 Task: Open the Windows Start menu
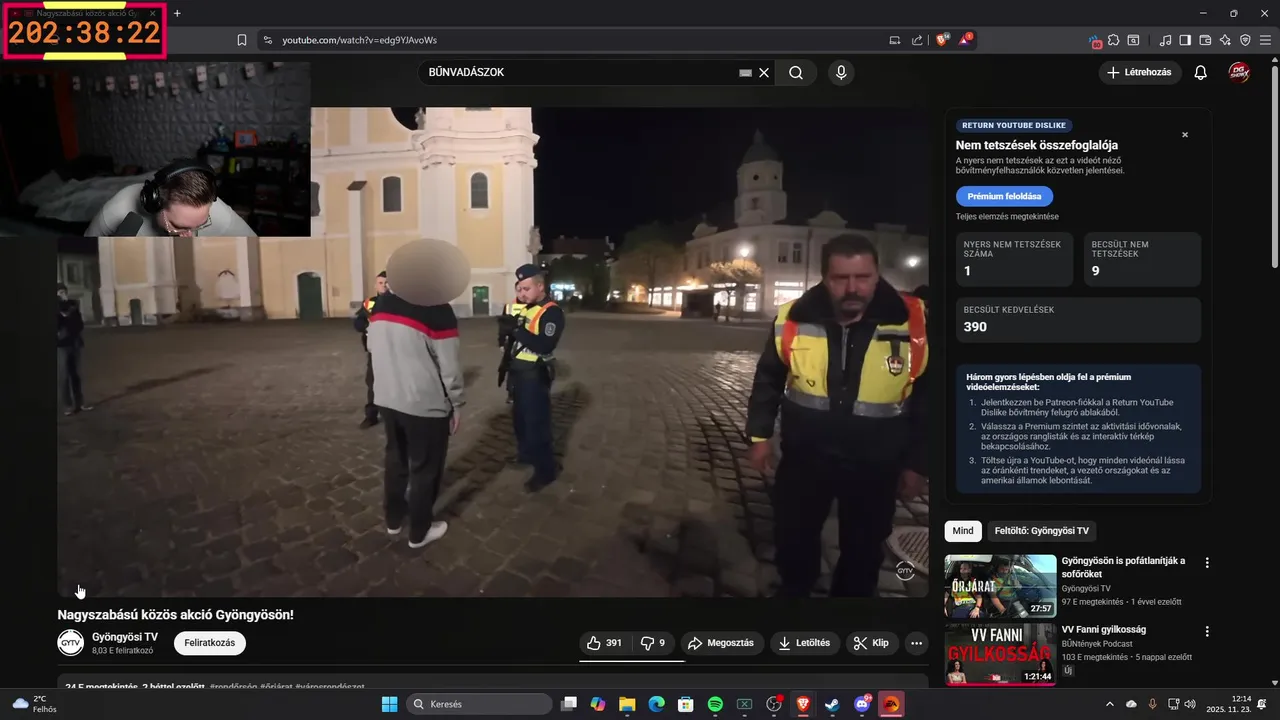[x=389, y=704]
